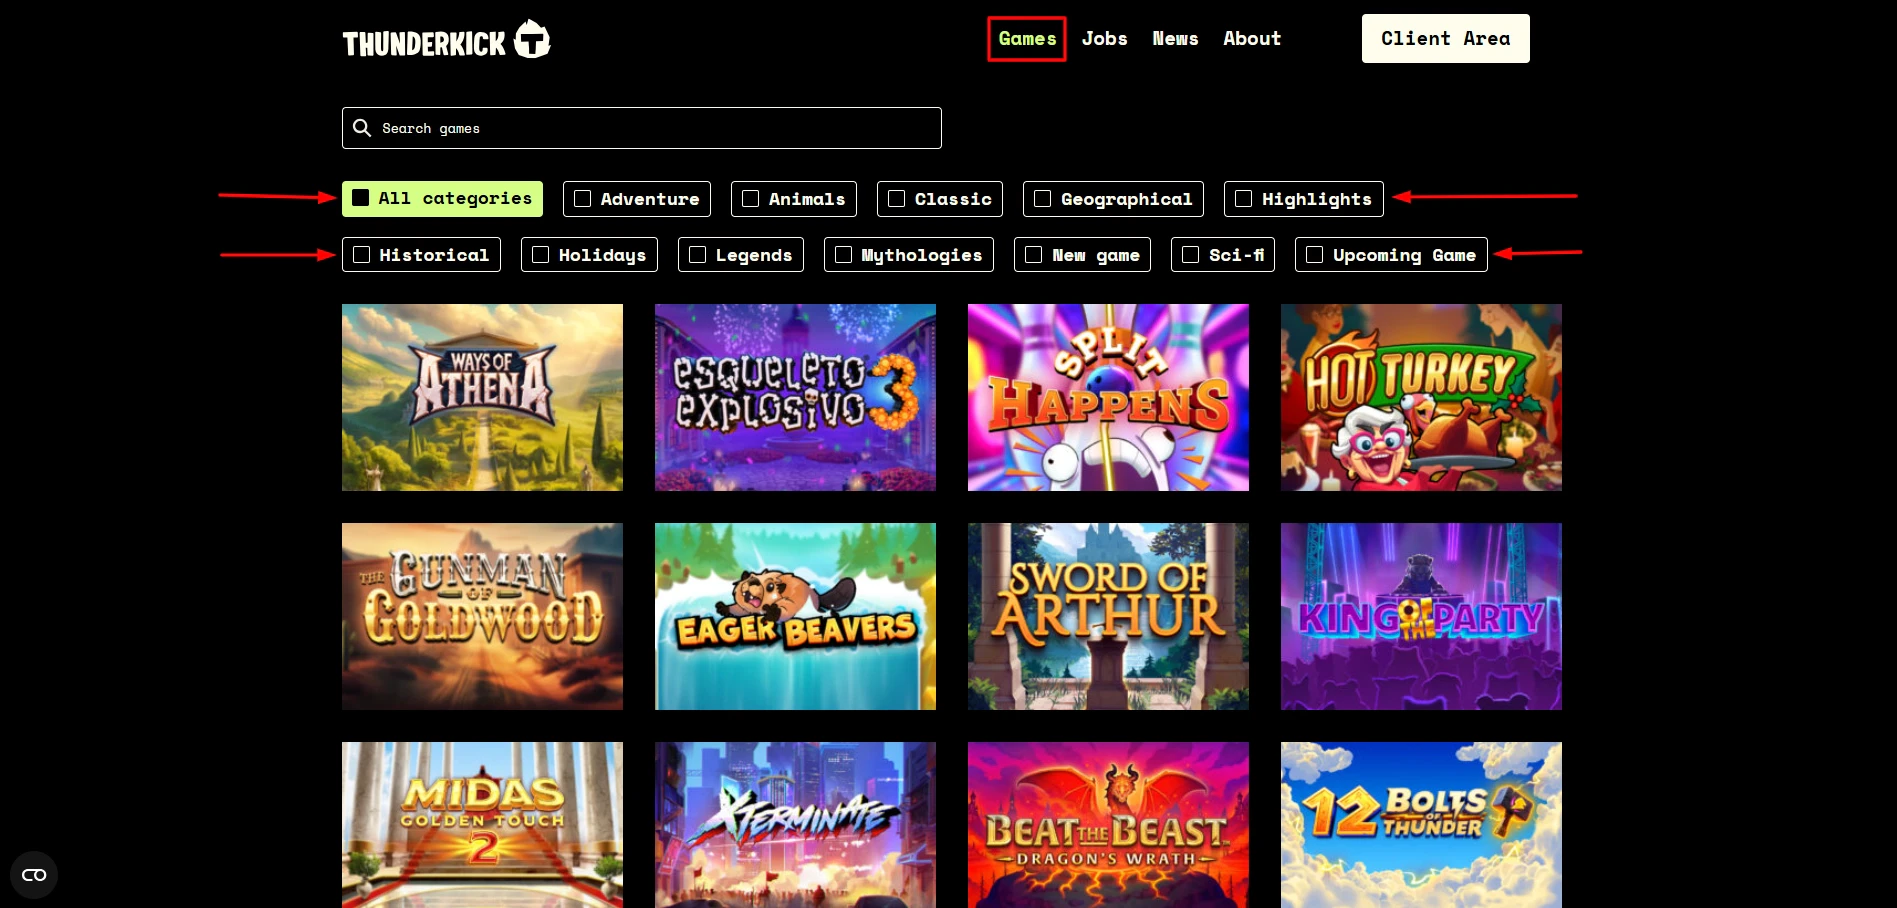
Task: Open Midas Golden Touch 2 game
Action: (482, 825)
